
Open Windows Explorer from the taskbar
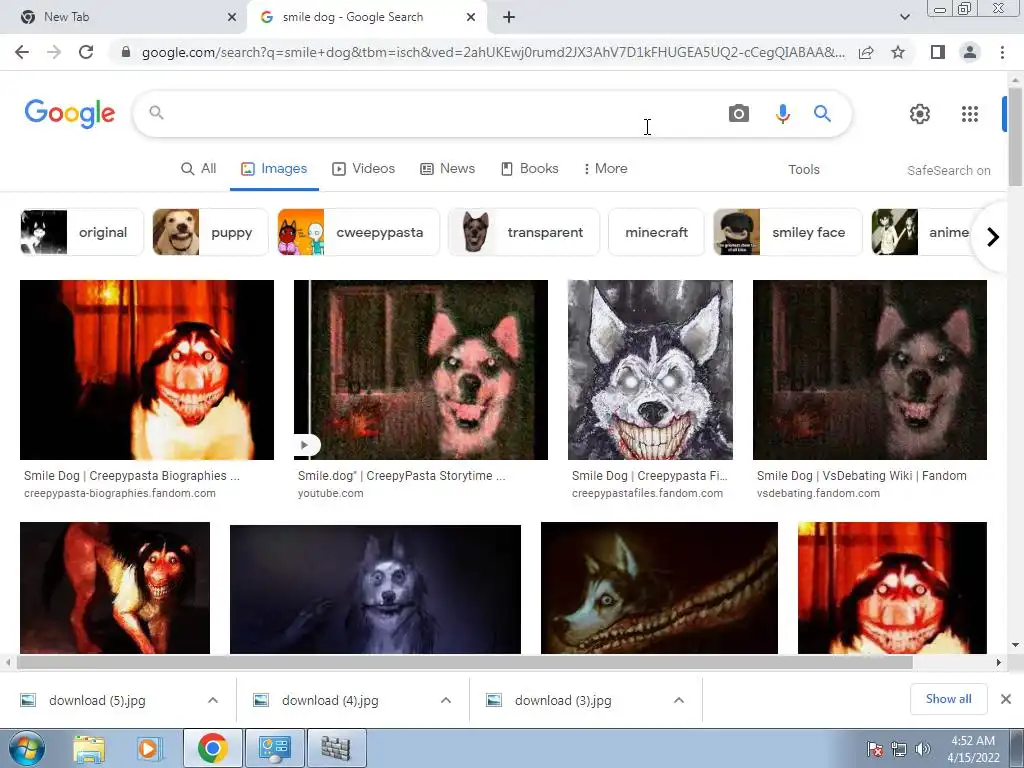pos(89,748)
